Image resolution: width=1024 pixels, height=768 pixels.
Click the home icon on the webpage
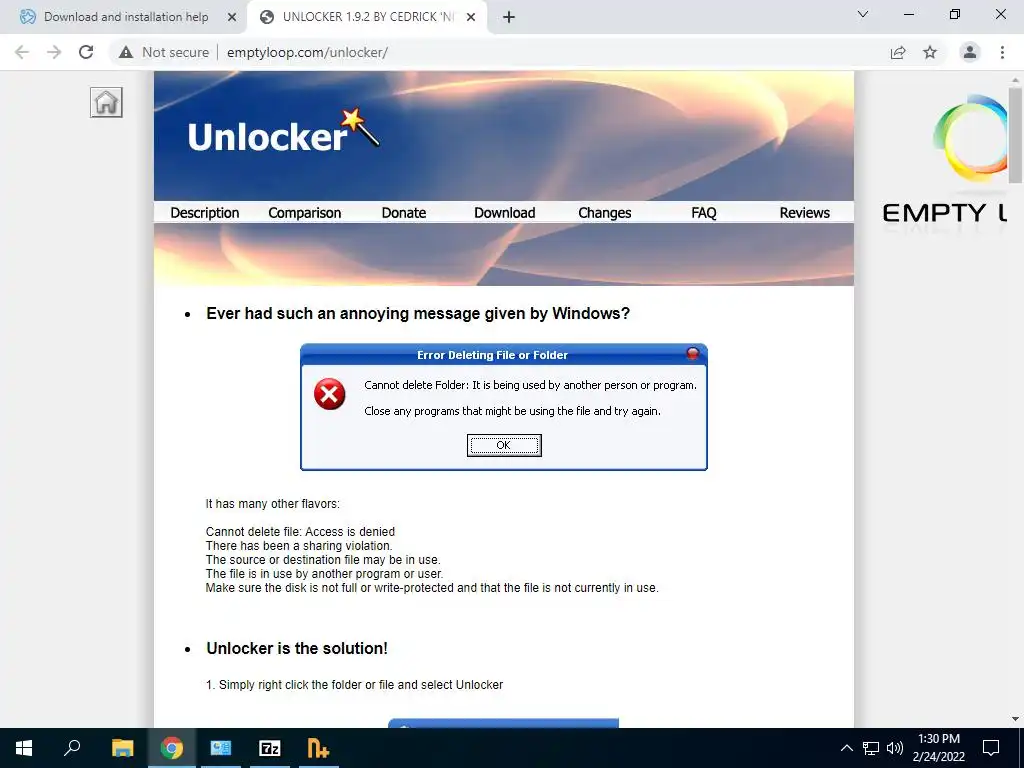pos(106,103)
